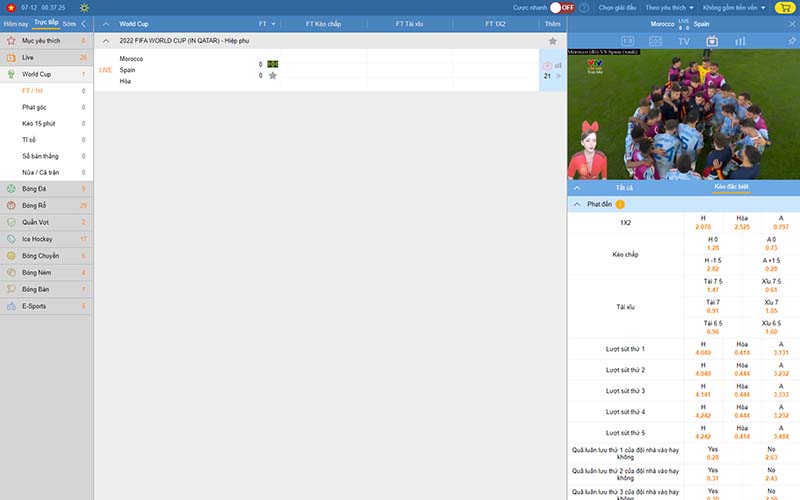
Task: Favorite the Morocco vs Spain match star
Action: (x=272, y=76)
